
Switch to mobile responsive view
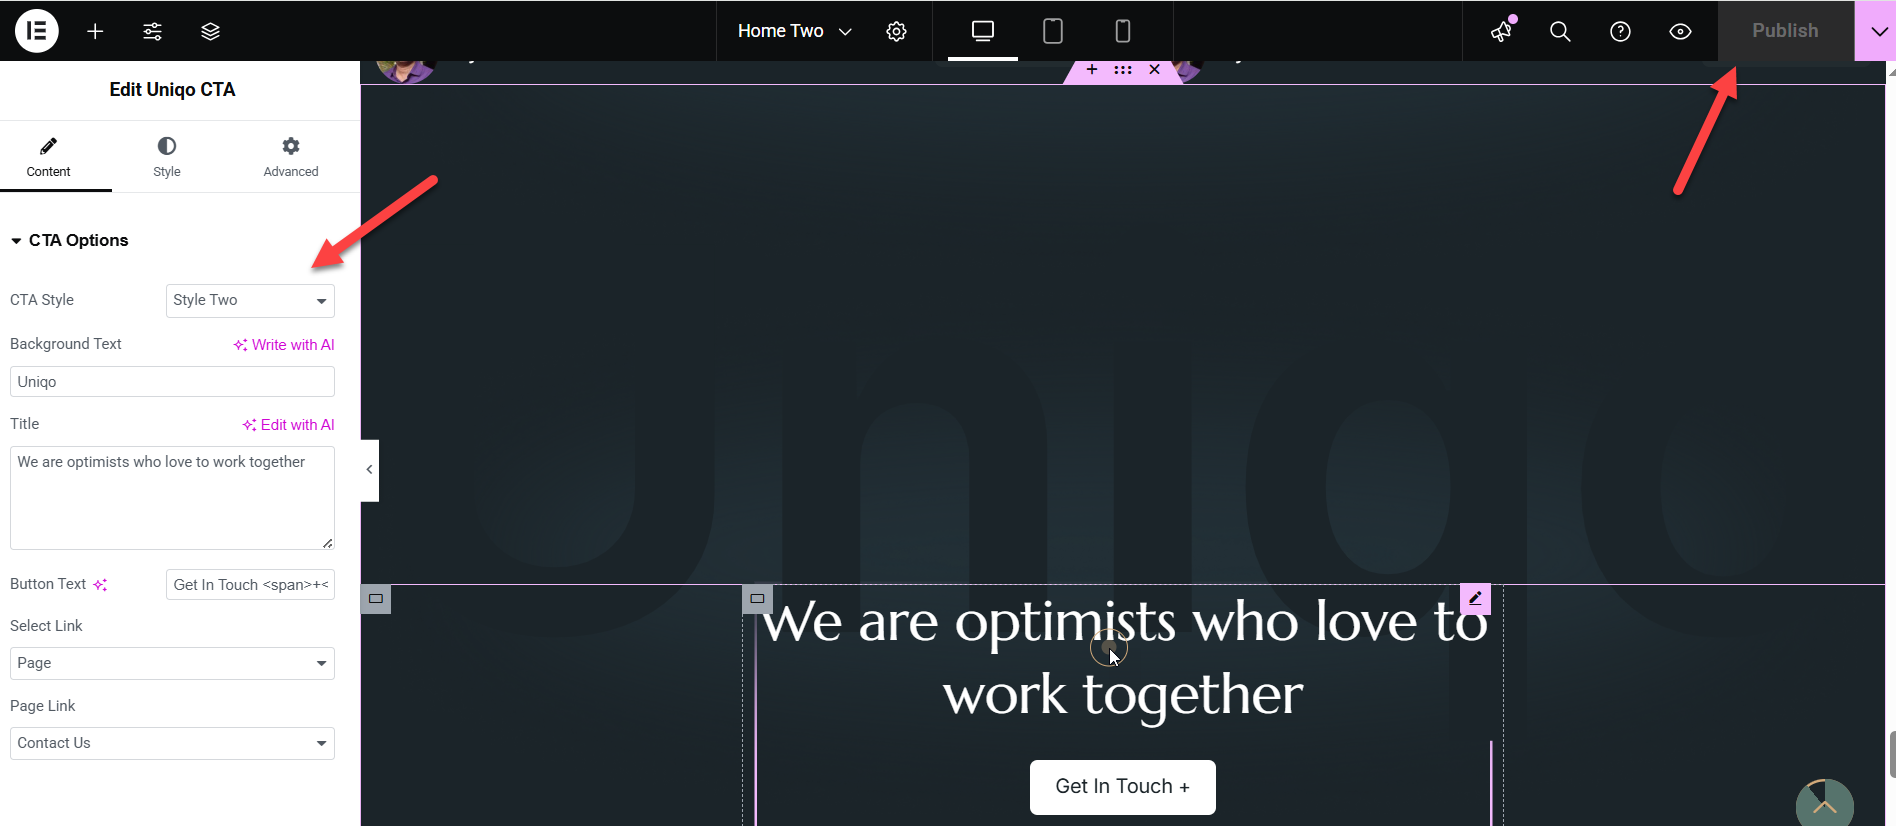click(1123, 31)
